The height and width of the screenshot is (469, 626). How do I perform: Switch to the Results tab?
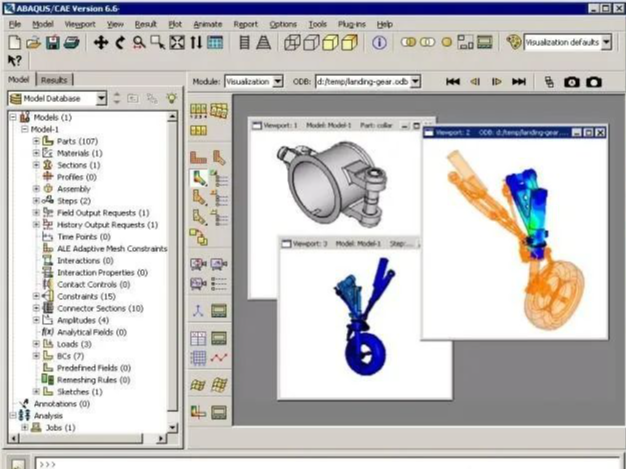[54, 79]
